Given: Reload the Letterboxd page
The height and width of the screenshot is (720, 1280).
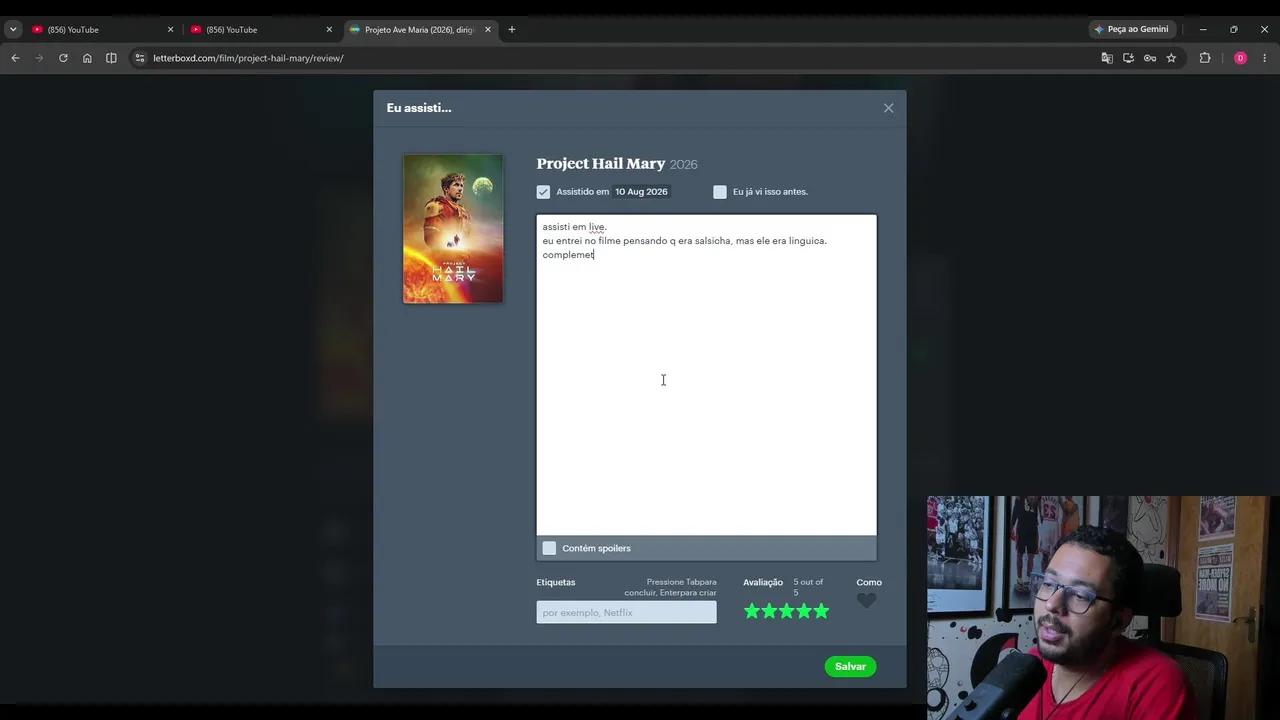Looking at the screenshot, I should click(x=63, y=58).
